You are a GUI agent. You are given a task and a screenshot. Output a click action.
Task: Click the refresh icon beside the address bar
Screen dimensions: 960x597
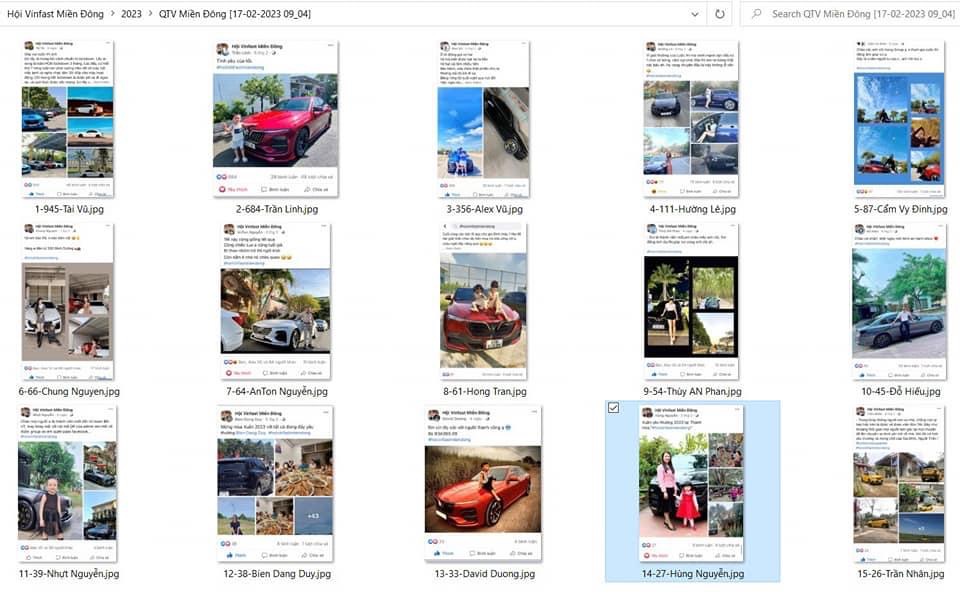[x=719, y=14]
